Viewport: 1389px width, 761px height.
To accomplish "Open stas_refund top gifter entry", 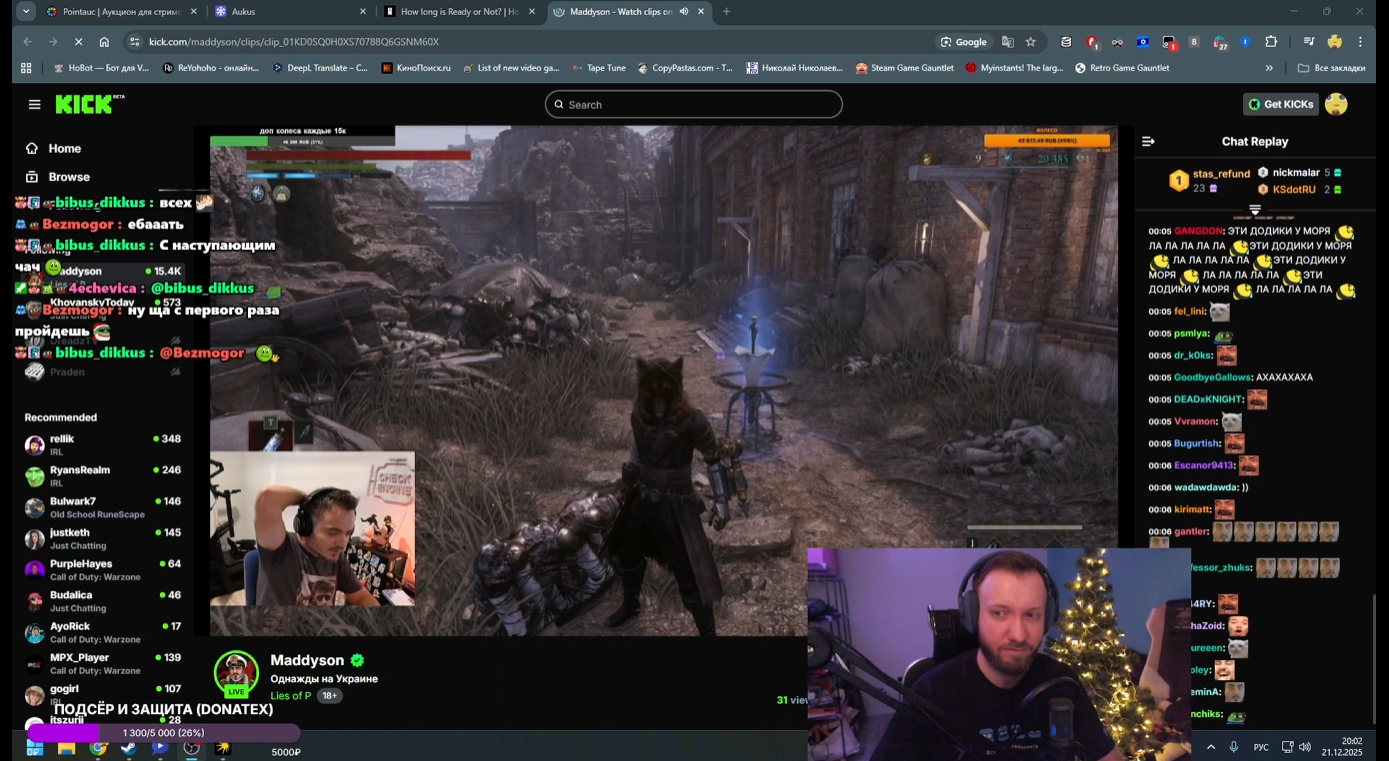I will pos(1209,180).
